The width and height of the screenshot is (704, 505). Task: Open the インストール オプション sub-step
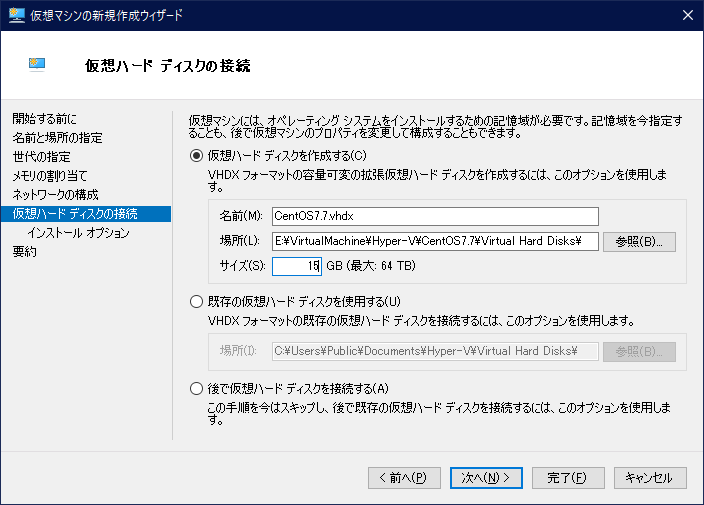pyautogui.click(x=78, y=233)
